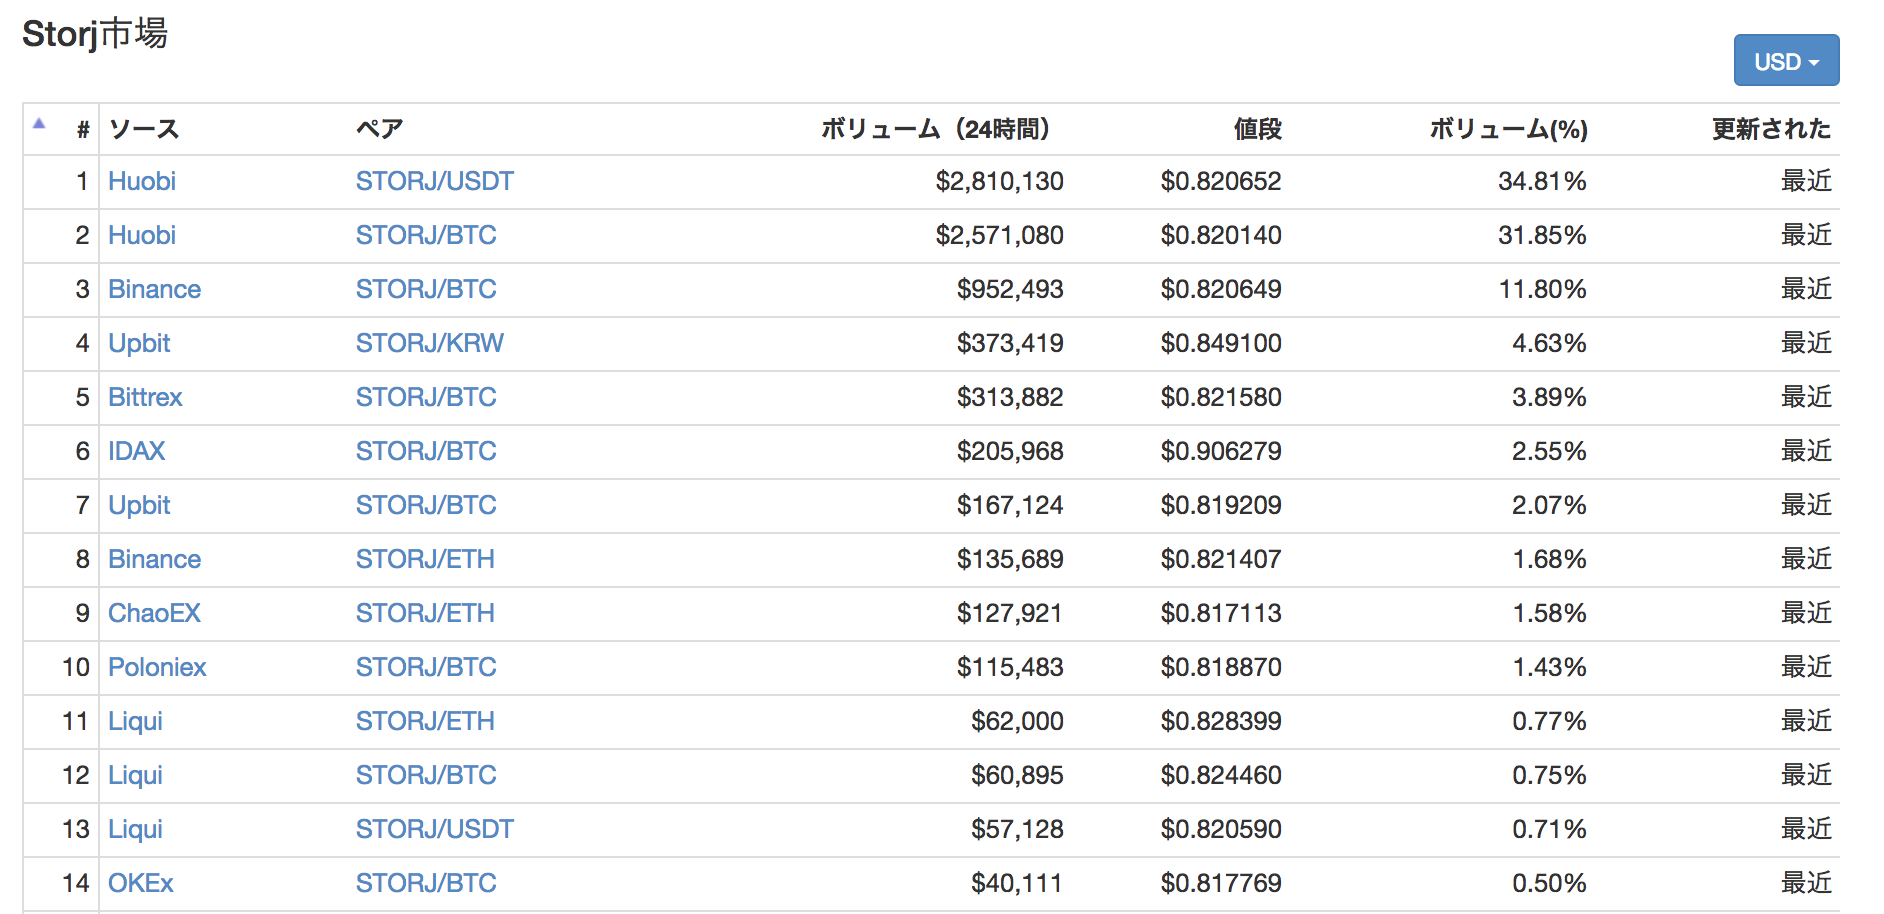Image resolution: width=1884 pixels, height=914 pixels.
Task: Open Liqui link in row 11
Action: pyautogui.click(x=135, y=721)
